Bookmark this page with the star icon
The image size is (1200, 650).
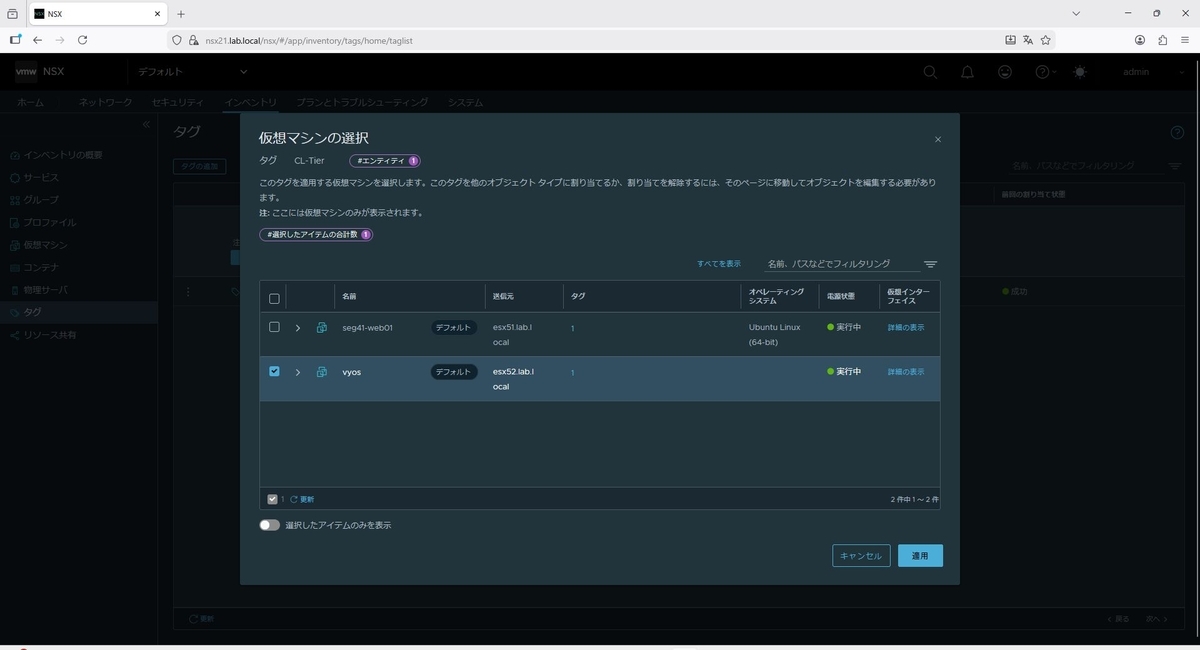(x=1046, y=40)
